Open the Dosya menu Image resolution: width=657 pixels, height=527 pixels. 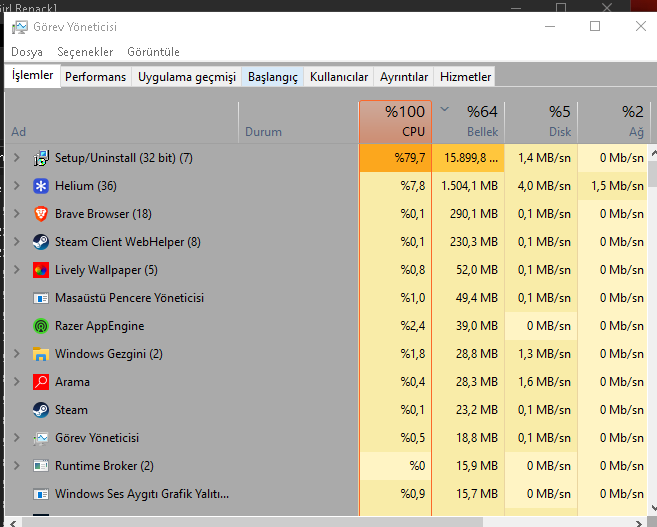pos(27,52)
